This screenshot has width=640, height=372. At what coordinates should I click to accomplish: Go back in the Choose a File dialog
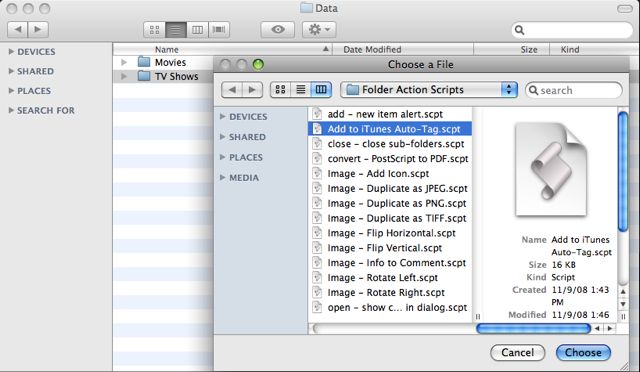pos(232,90)
